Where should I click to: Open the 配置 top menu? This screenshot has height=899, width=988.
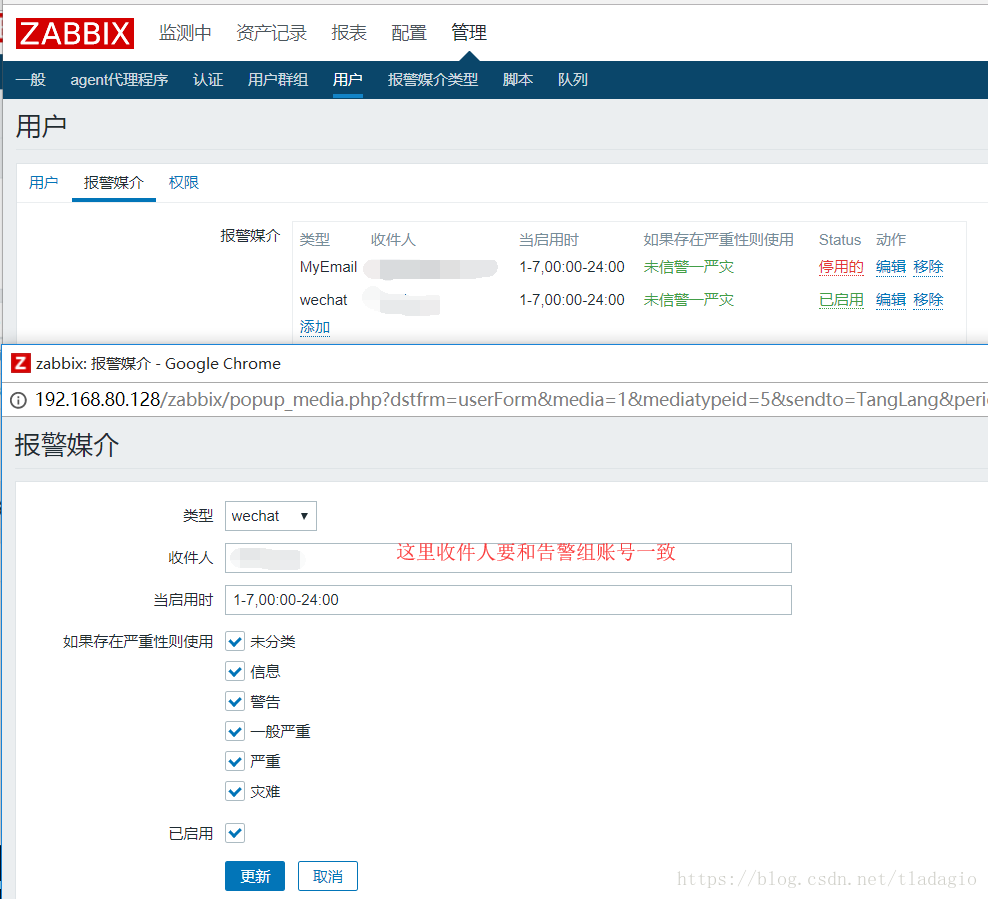pyautogui.click(x=408, y=33)
